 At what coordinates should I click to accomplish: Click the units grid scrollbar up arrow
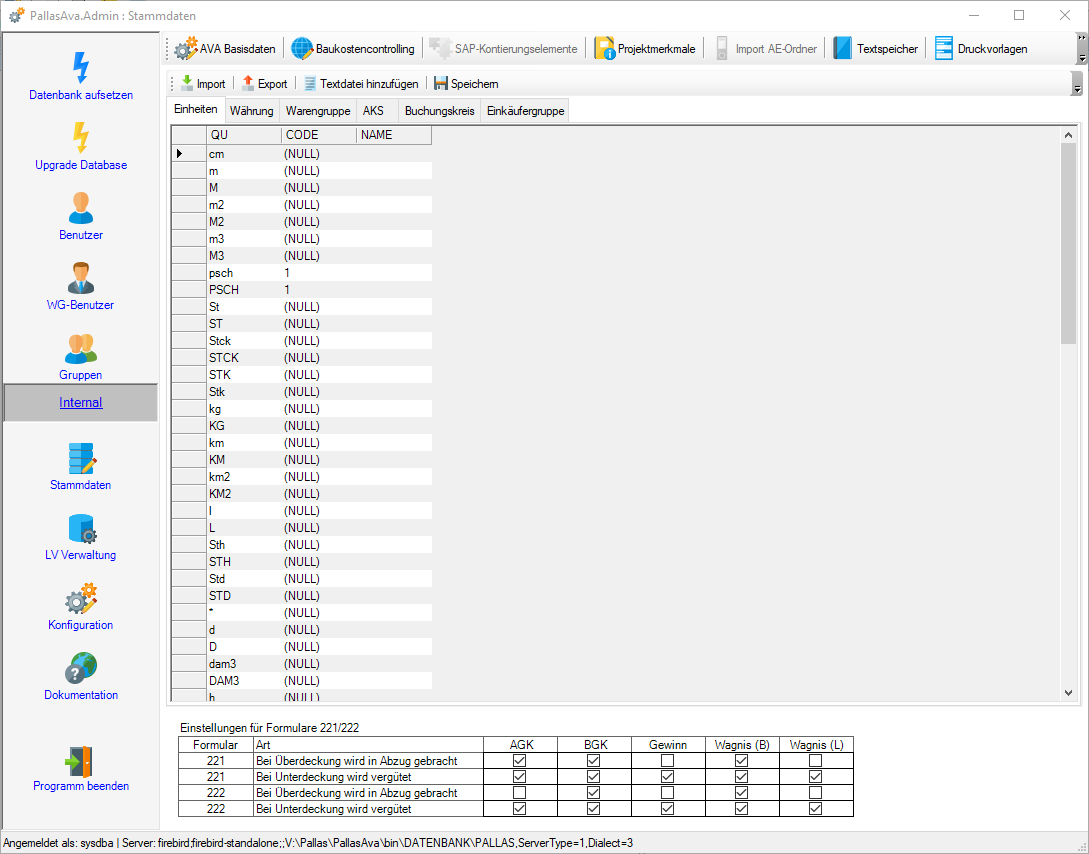tap(1069, 135)
